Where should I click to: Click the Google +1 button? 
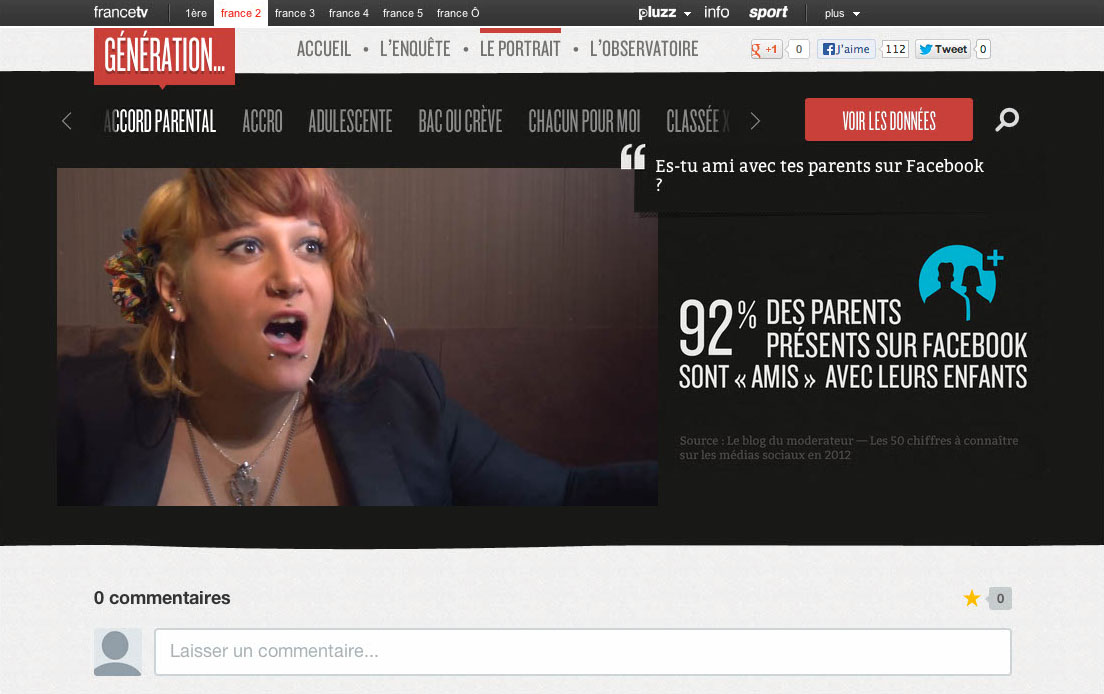pyautogui.click(x=766, y=49)
